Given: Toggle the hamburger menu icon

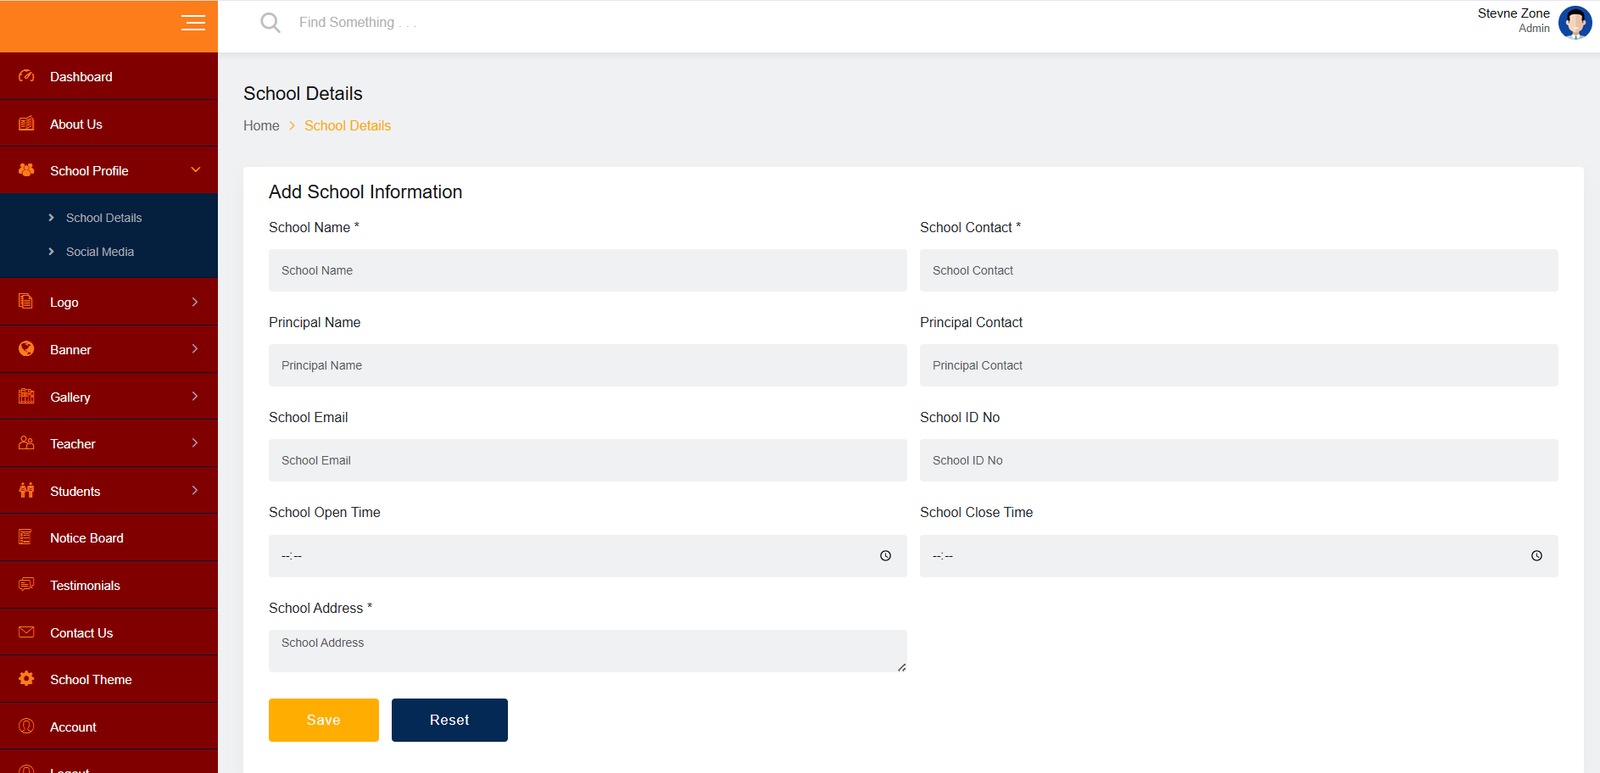Looking at the screenshot, I should pyautogui.click(x=193, y=22).
